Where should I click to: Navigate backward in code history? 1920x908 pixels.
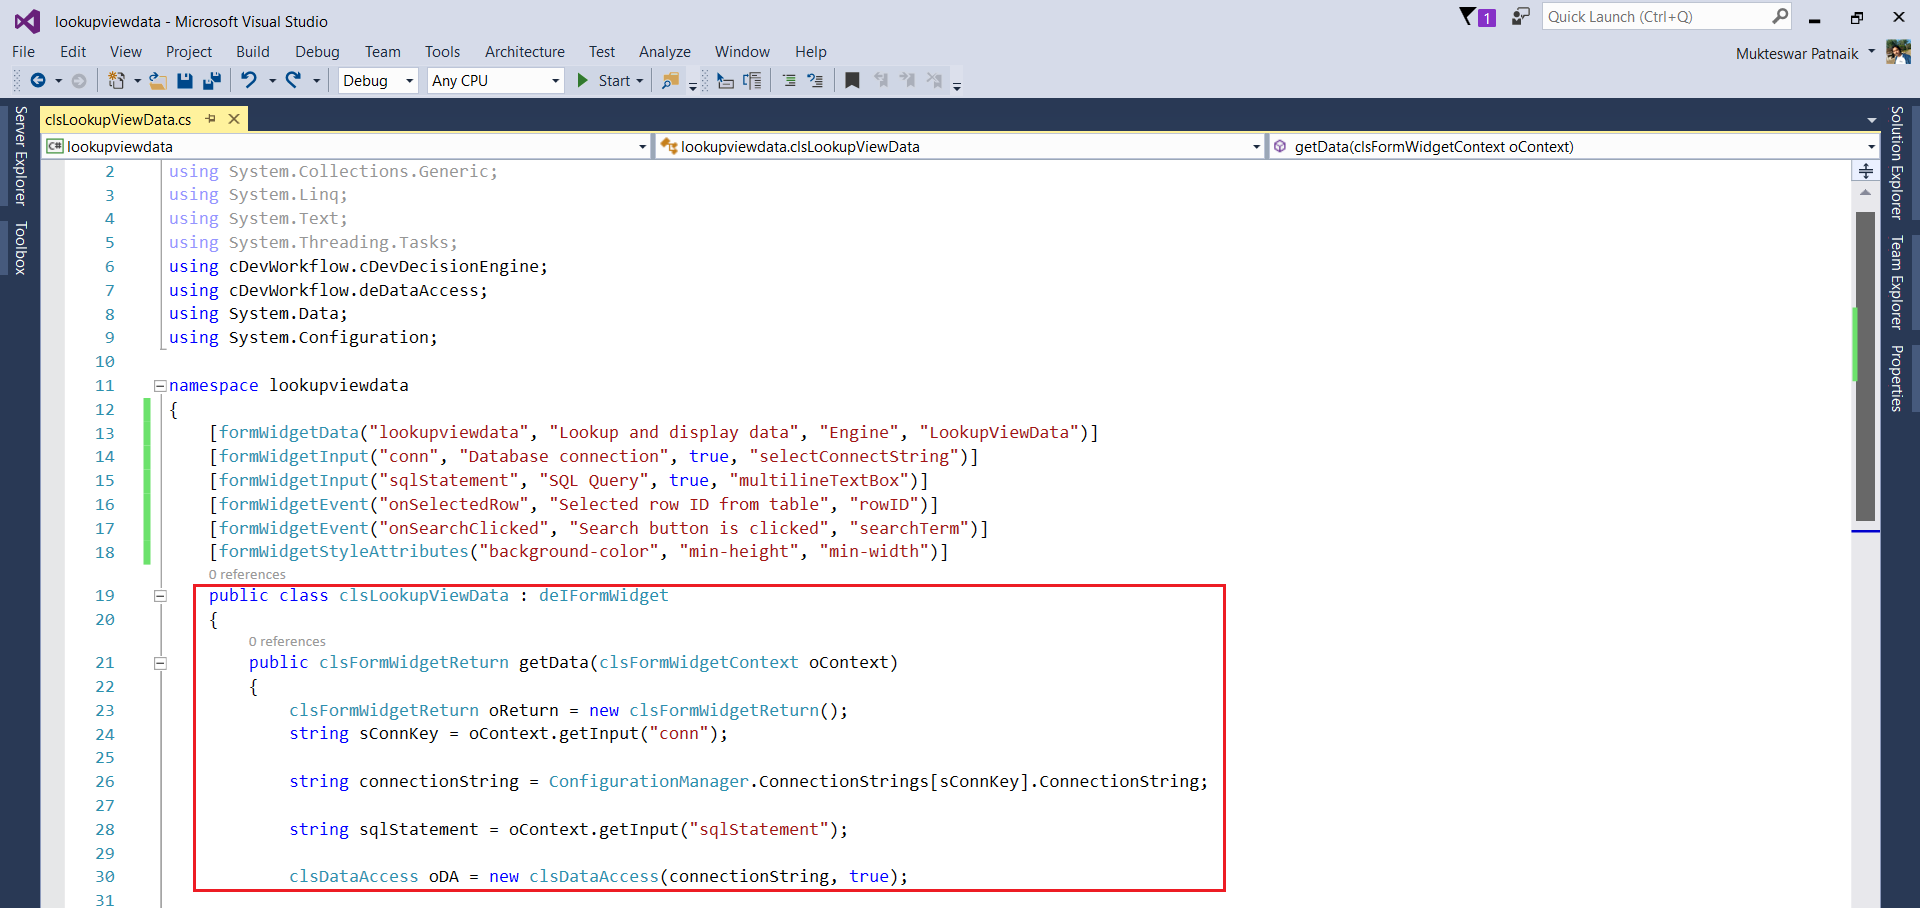pos(40,80)
